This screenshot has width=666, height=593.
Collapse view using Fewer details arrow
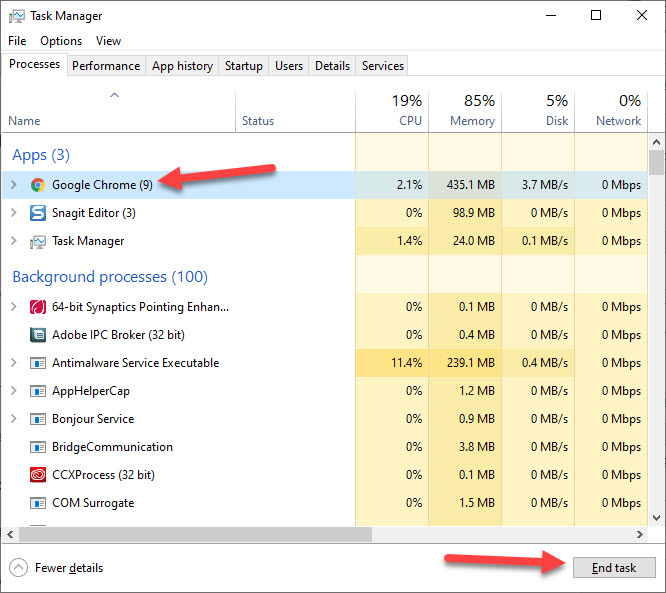pos(19,568)
